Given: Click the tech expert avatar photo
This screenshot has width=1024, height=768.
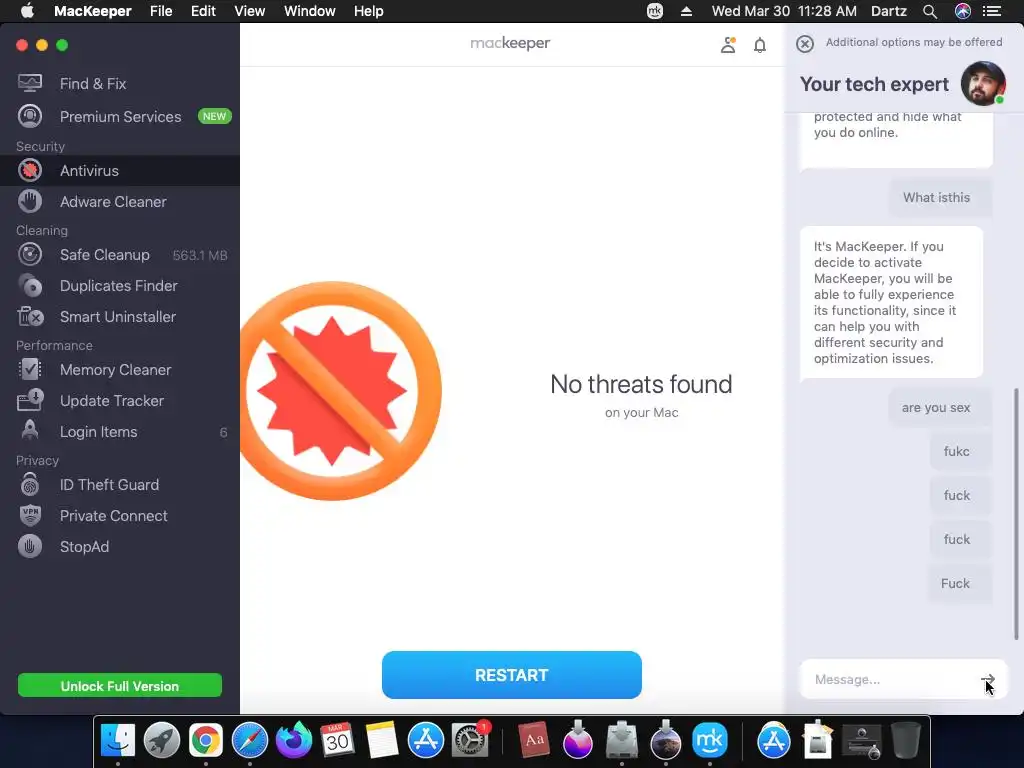Looking at the screenshot, I should (x=983, y=84).
